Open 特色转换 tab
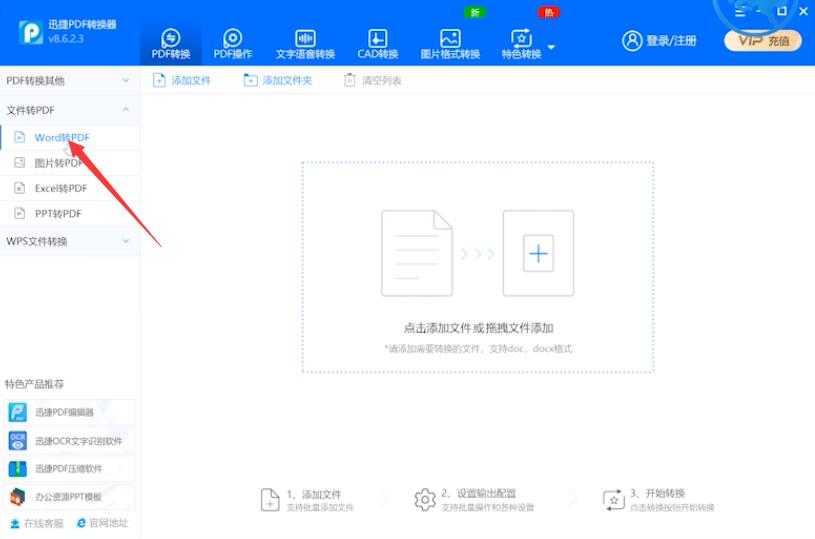The width and height of the screenshot is (815, 539). 521,44
